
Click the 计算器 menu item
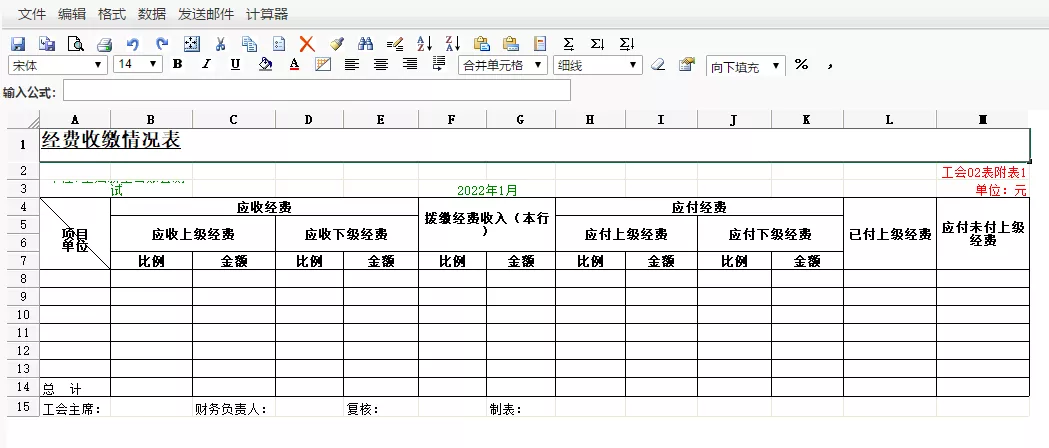click(x=267, y=14)
